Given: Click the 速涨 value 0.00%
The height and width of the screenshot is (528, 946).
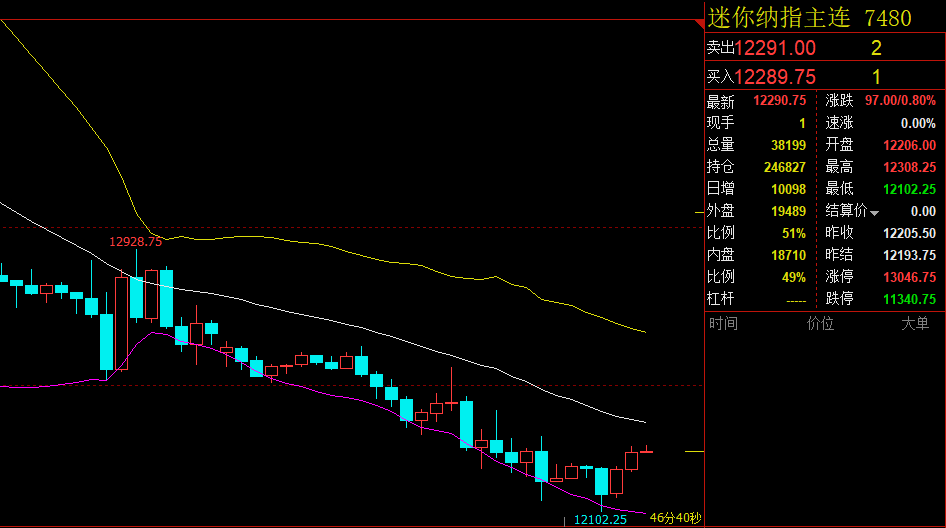Looking at the screenshot, I should (918, 123).
